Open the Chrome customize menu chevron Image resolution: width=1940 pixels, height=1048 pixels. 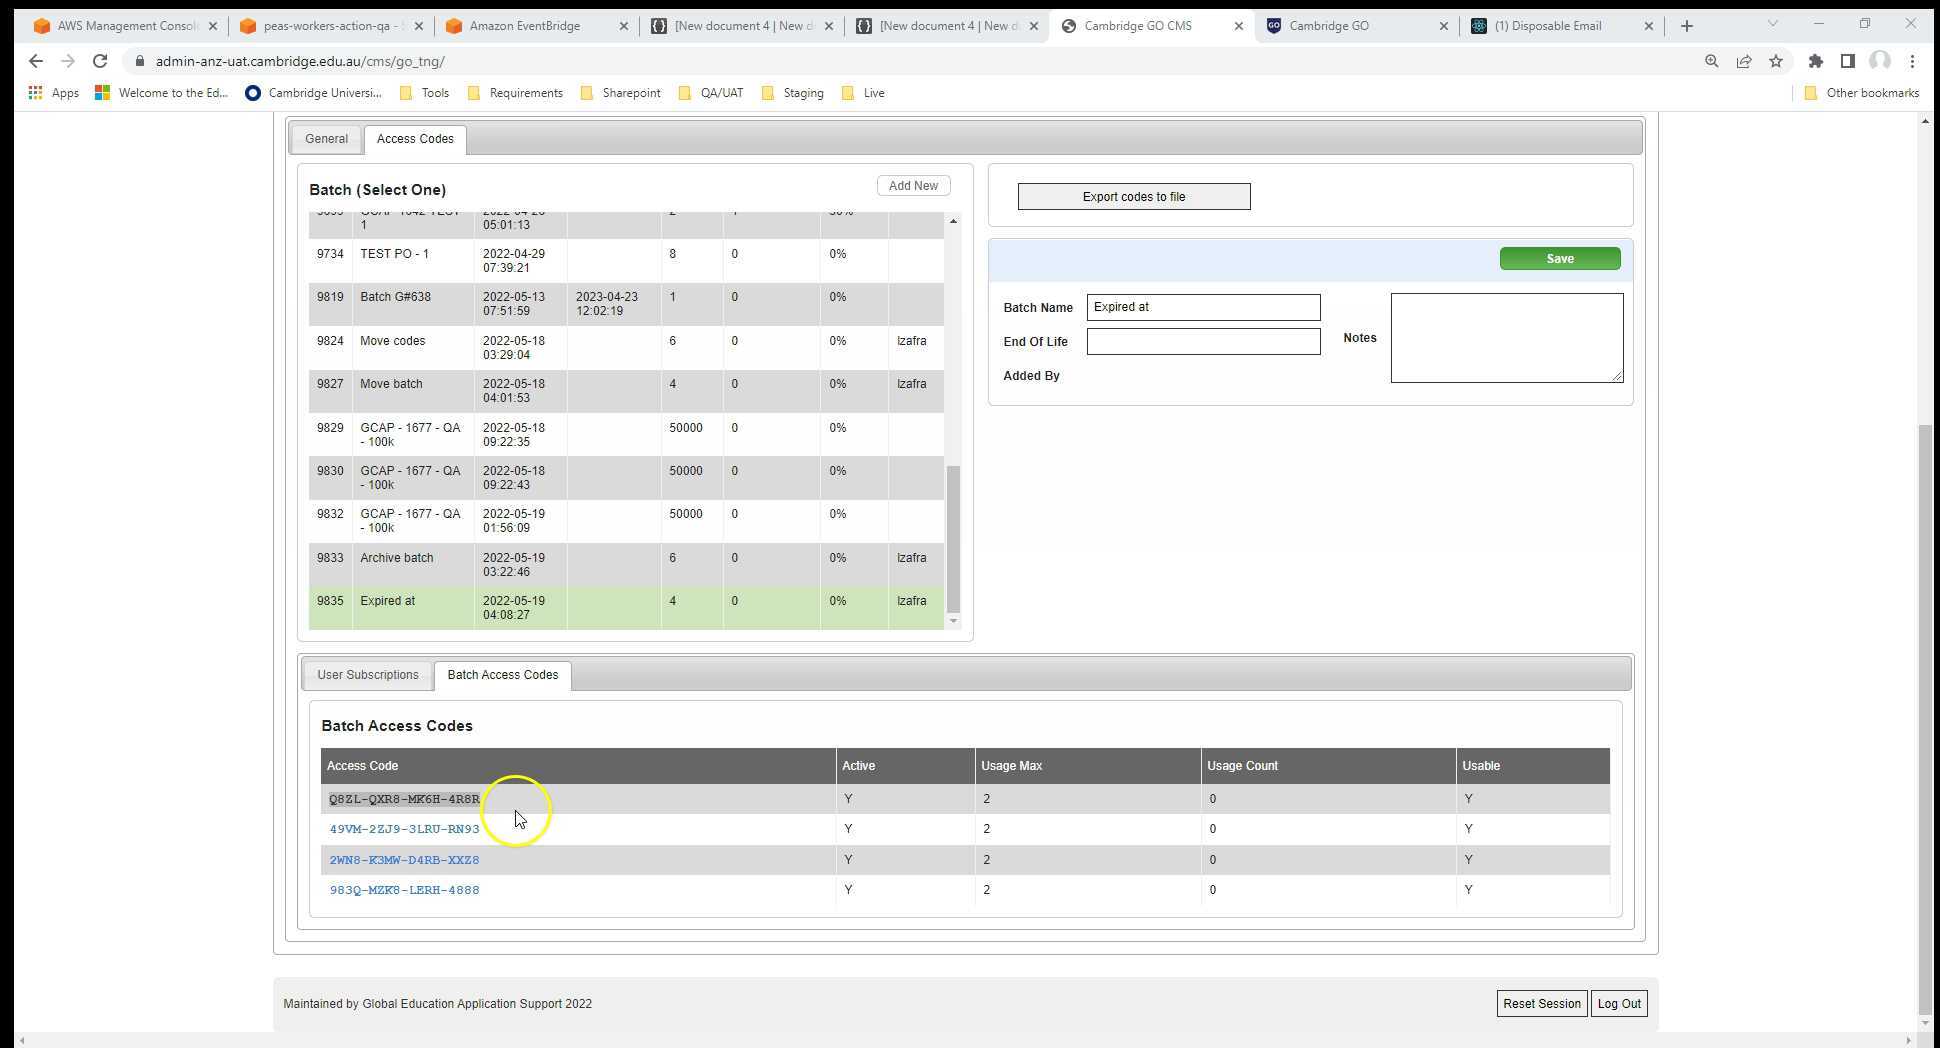point(1771,22)
